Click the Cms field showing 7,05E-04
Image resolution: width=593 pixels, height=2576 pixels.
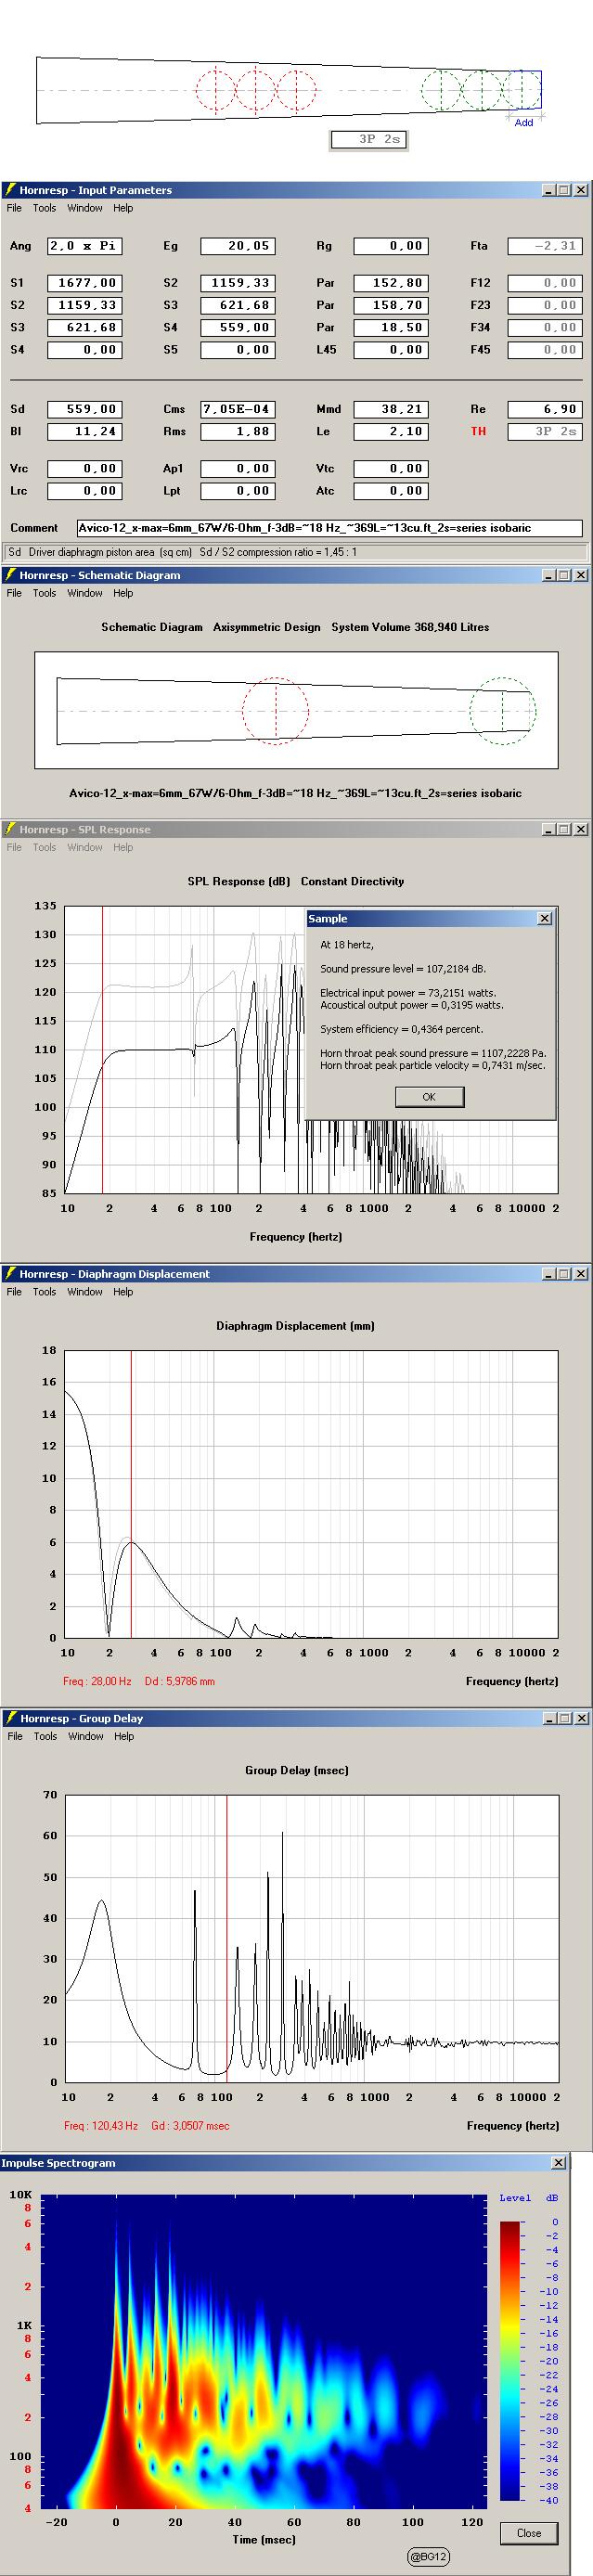(238, 409)
